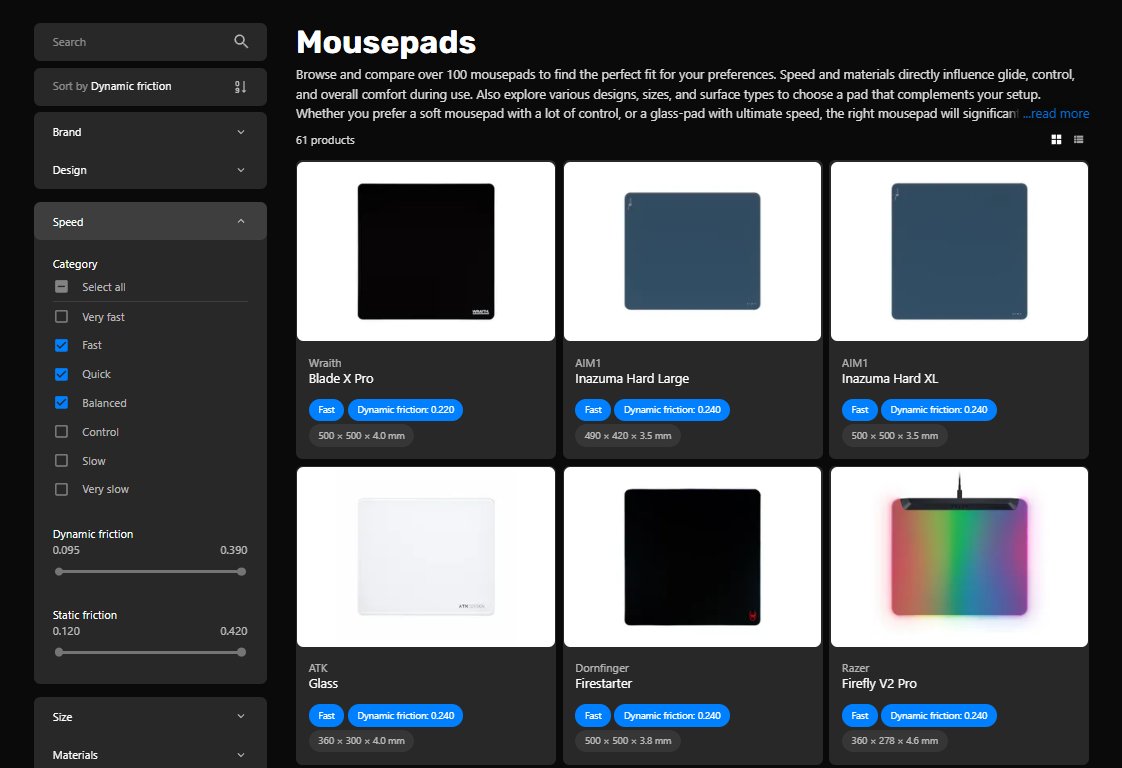1122x768 pixels.
Task: Click the 500 × 500 × 4.0 mm size tag
Action: click(360, 435)
